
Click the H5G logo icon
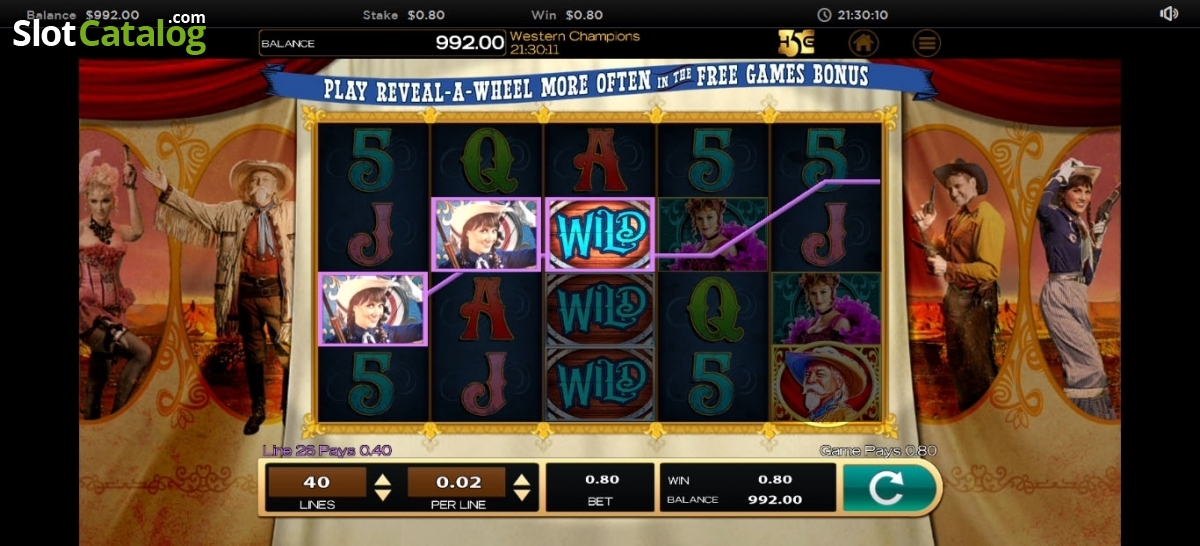click(796, 43)
